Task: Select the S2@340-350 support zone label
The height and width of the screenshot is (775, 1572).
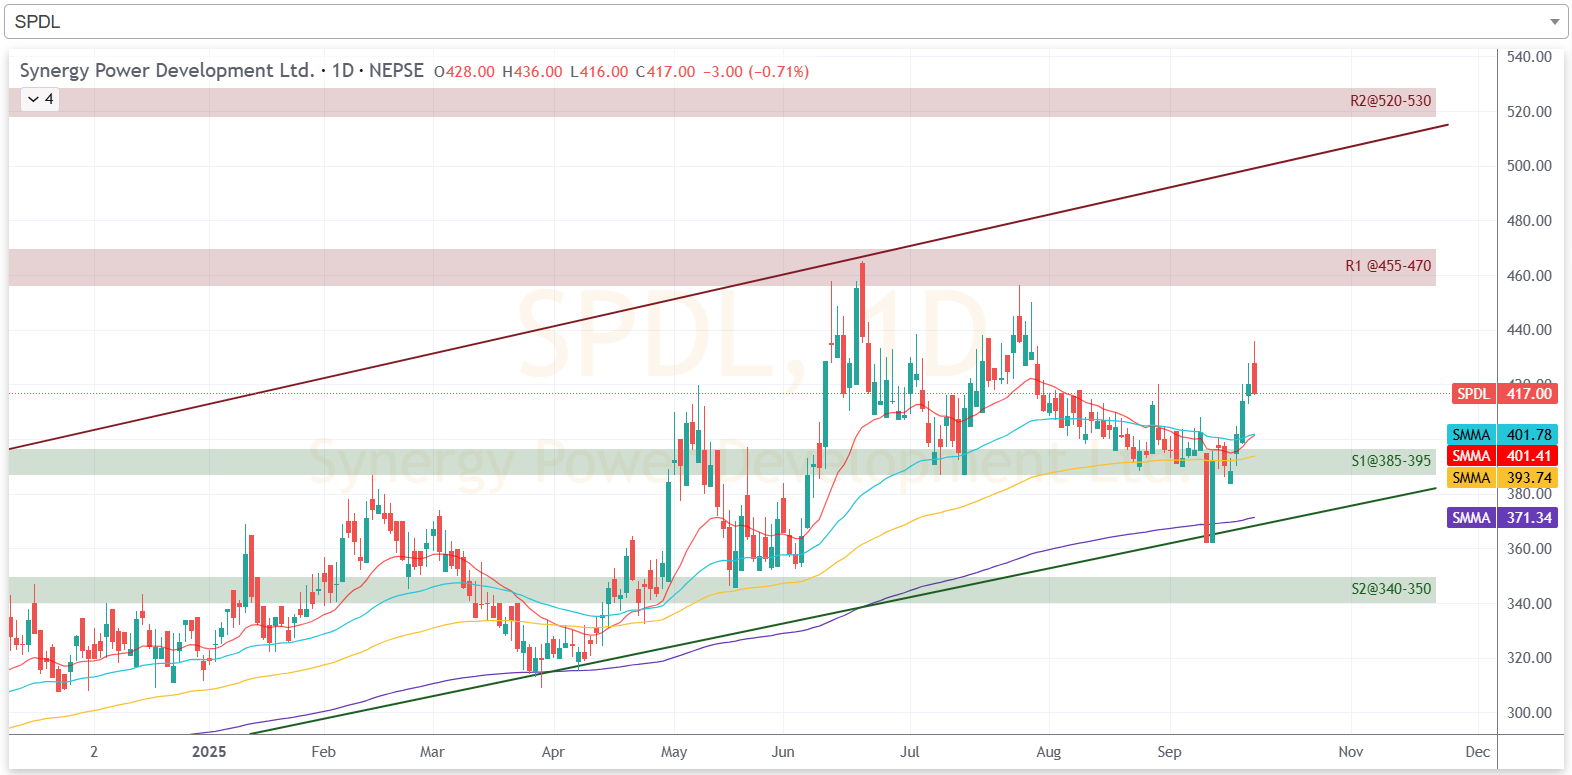Action: [1391, 589]
